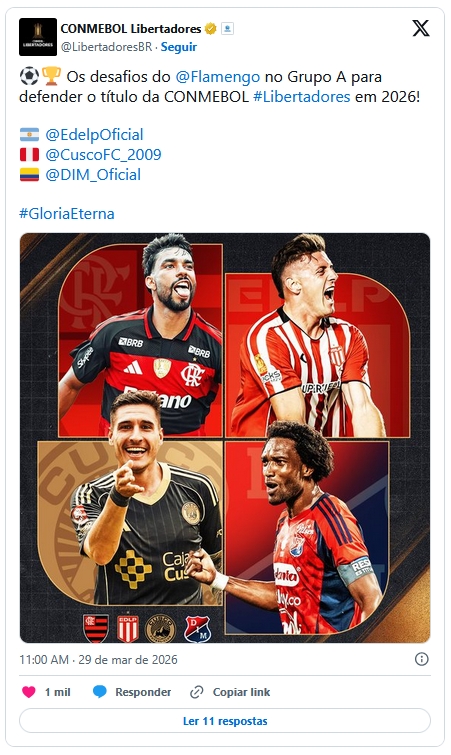Visit the @CuscoFC_2009 profile
Screen dimensions: 451x755
(103, 155)
